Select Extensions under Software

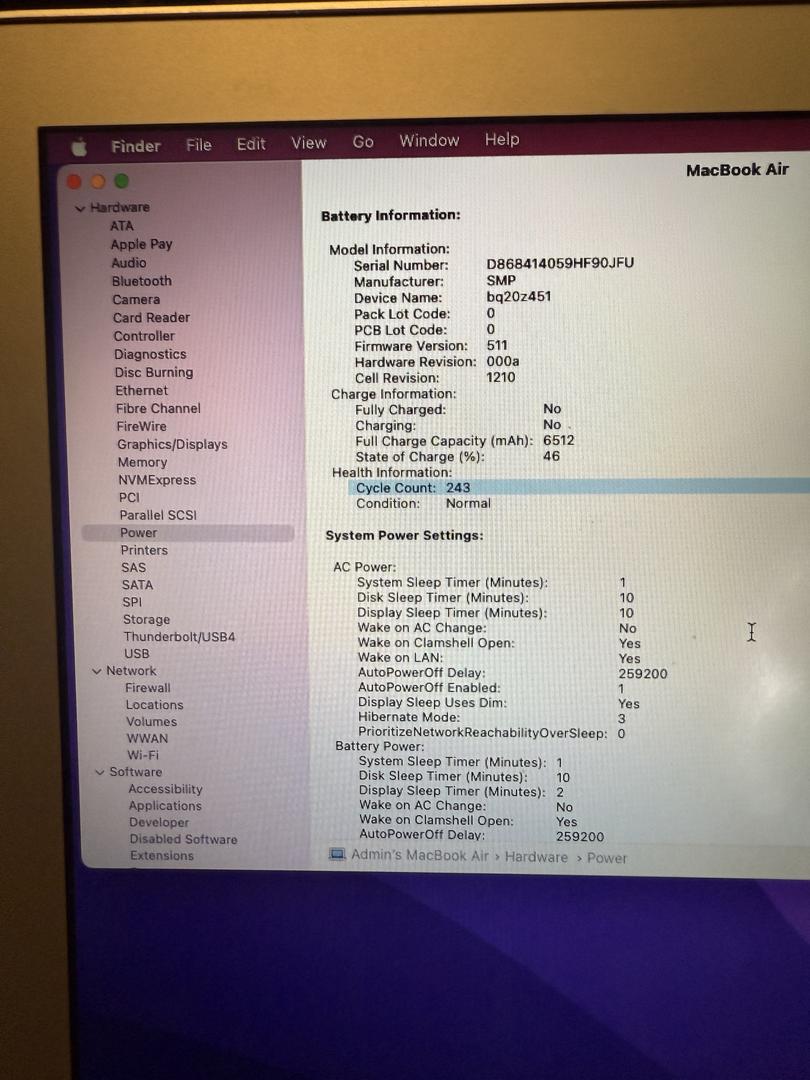[x=162, y=856]
